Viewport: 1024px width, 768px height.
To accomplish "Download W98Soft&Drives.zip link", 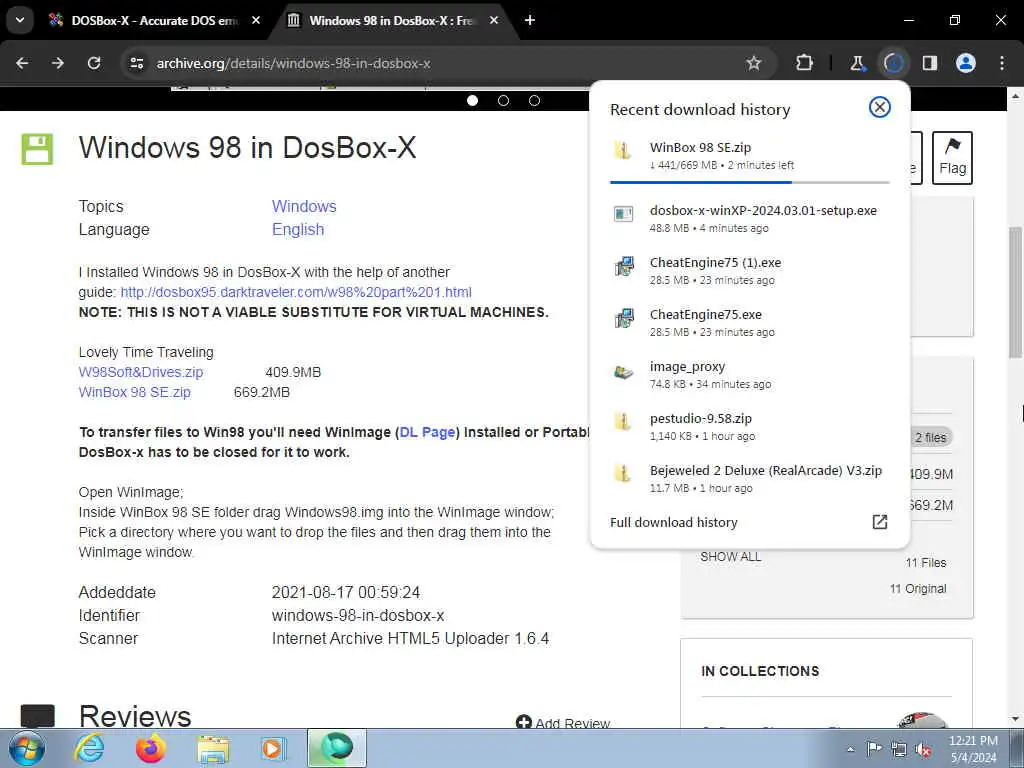I will 141,372.
